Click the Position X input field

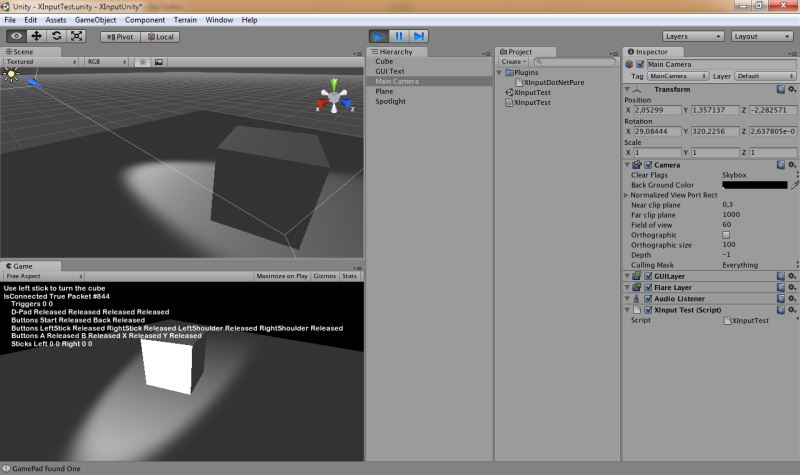658,110
